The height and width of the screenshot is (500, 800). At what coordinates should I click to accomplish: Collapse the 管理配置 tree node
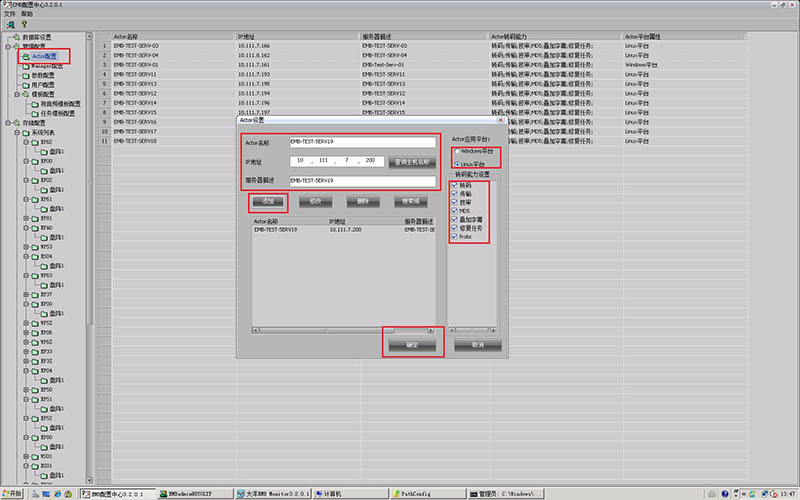[8, 46]
